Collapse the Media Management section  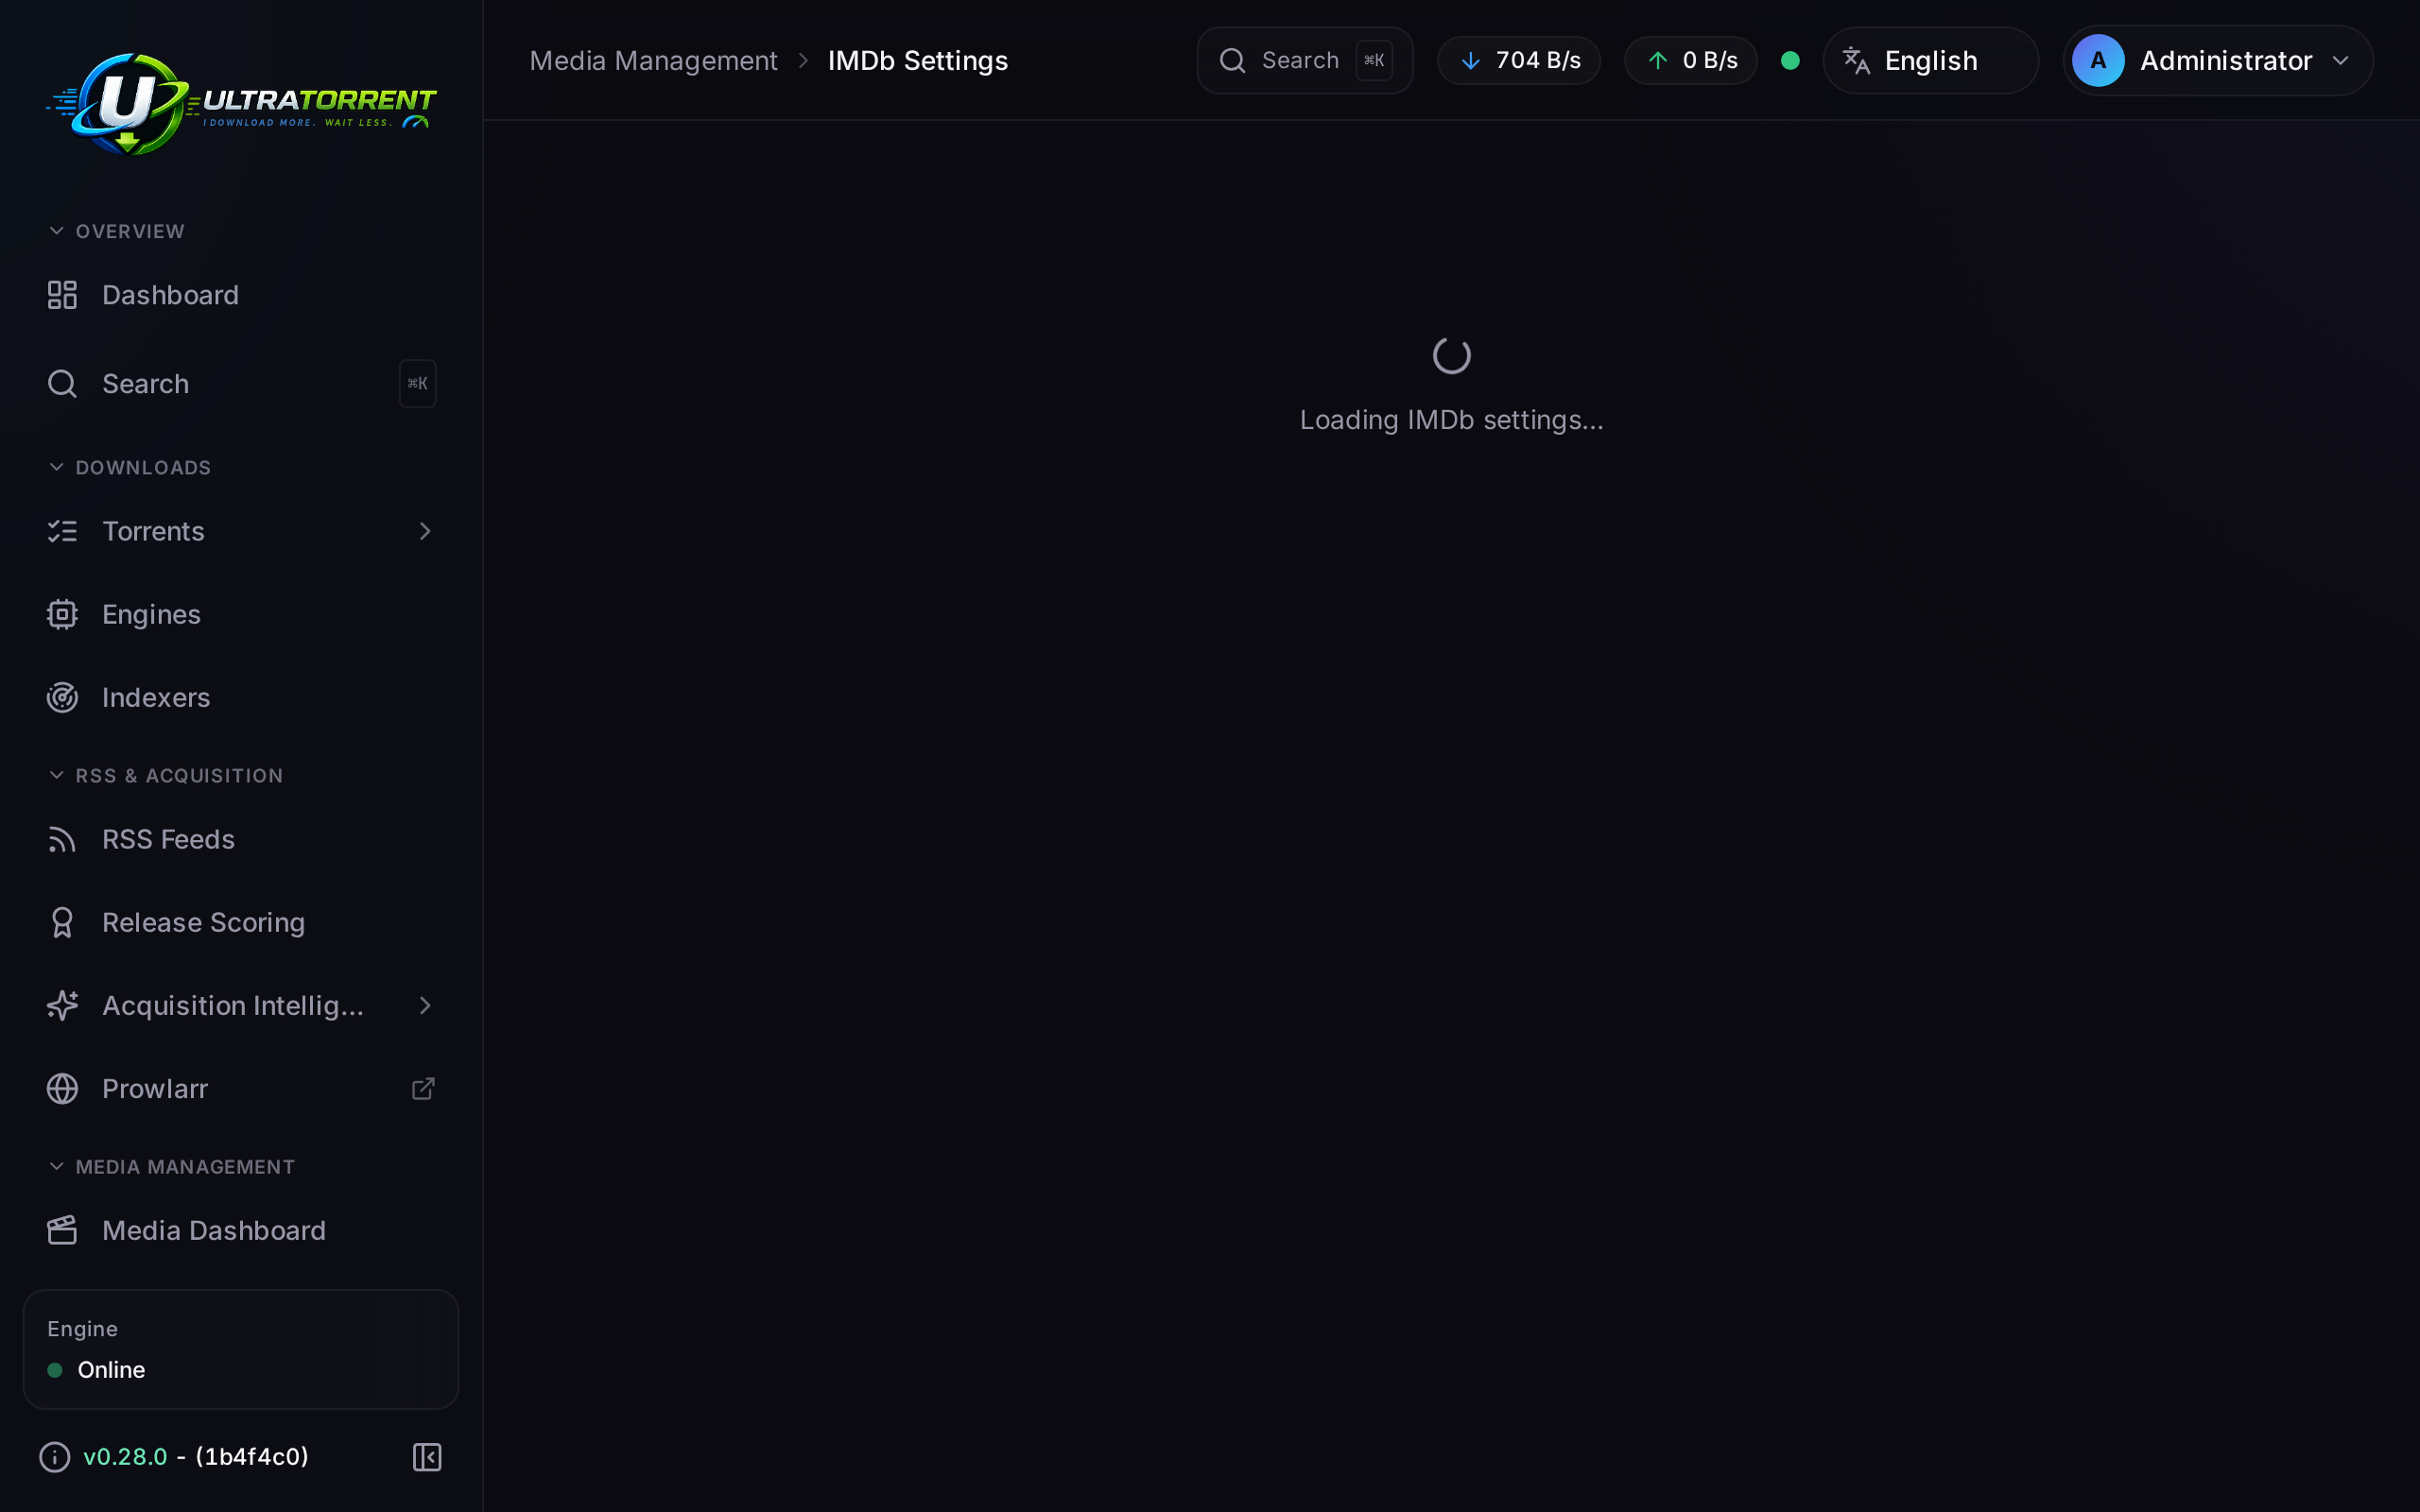(171, 1166)
